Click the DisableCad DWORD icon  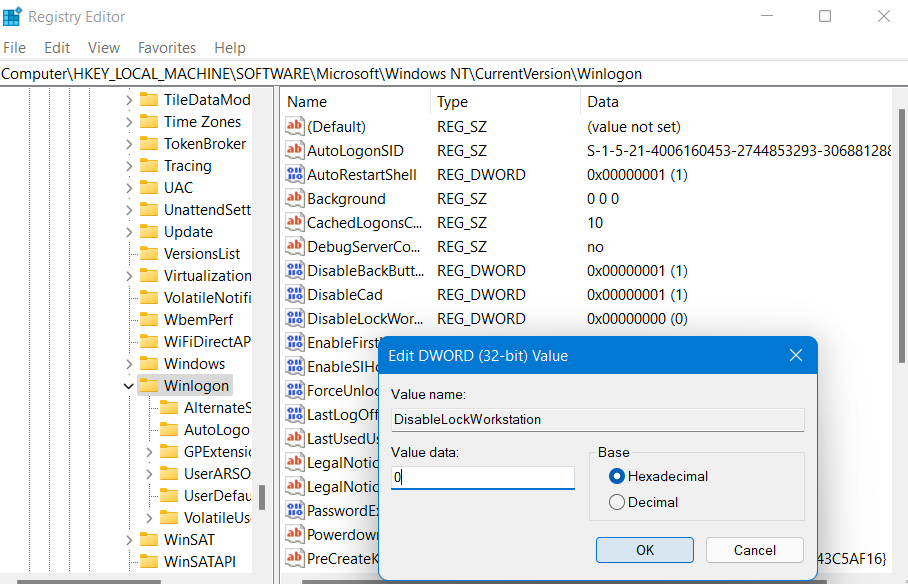294,295
